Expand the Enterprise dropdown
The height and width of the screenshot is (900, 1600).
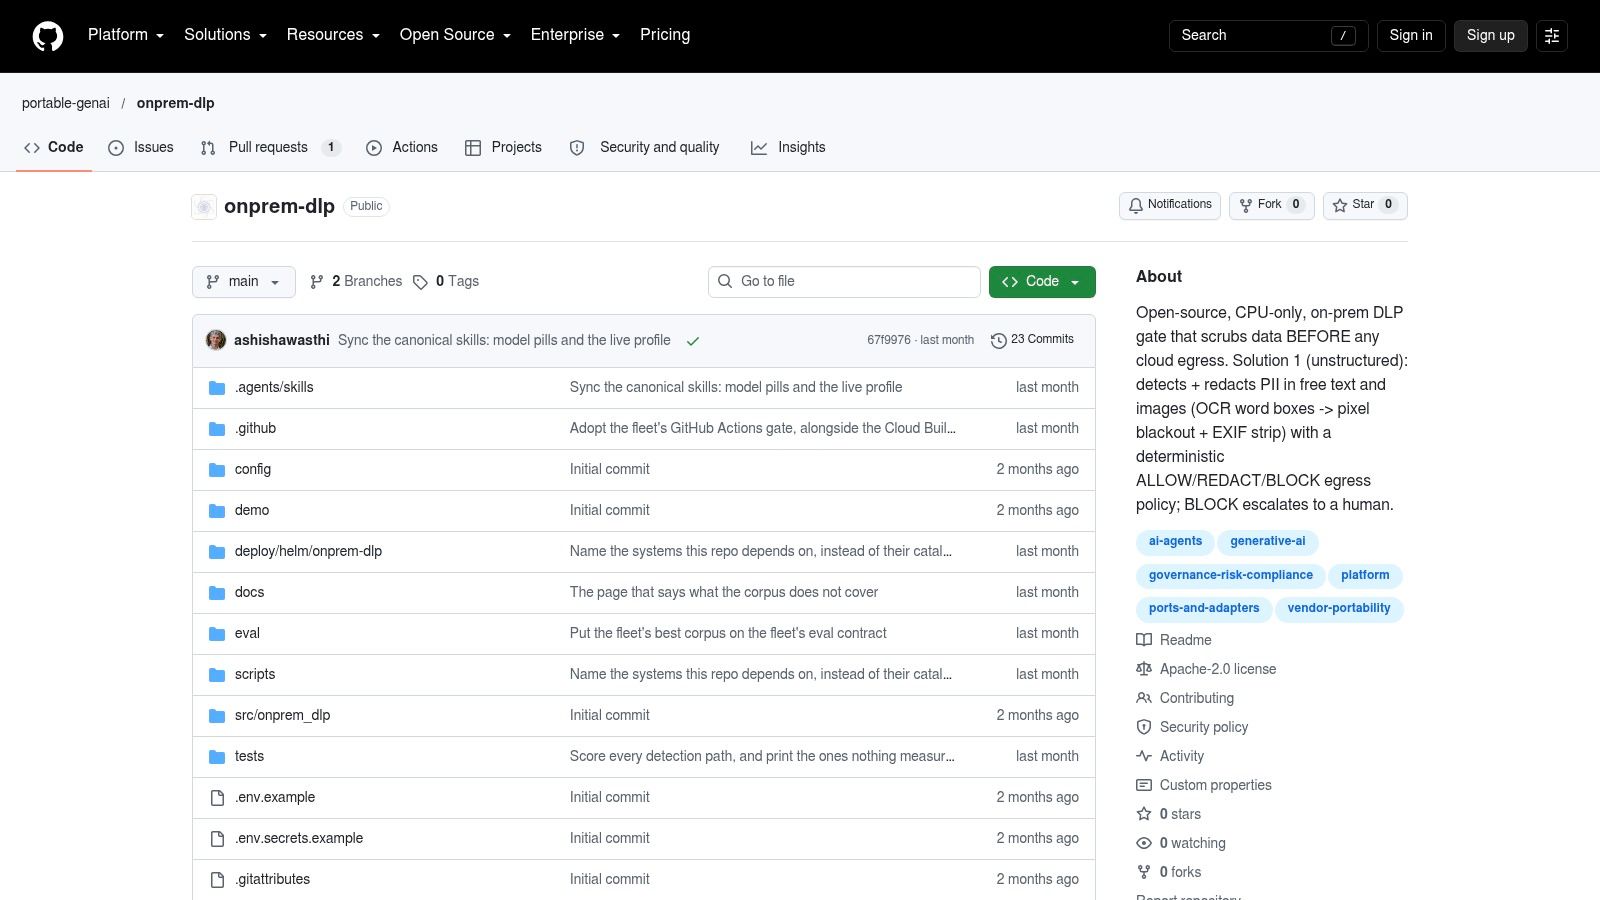[x=575, y=35]
